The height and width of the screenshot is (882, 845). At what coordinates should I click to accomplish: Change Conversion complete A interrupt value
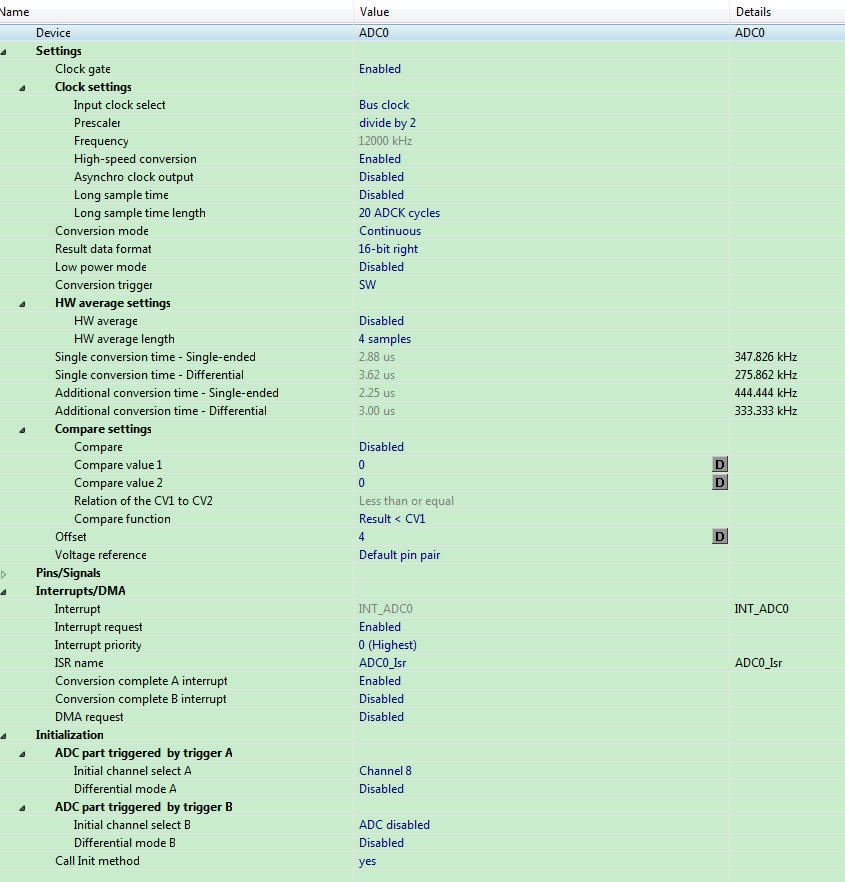pyautogui.click(x=380, y=681)
